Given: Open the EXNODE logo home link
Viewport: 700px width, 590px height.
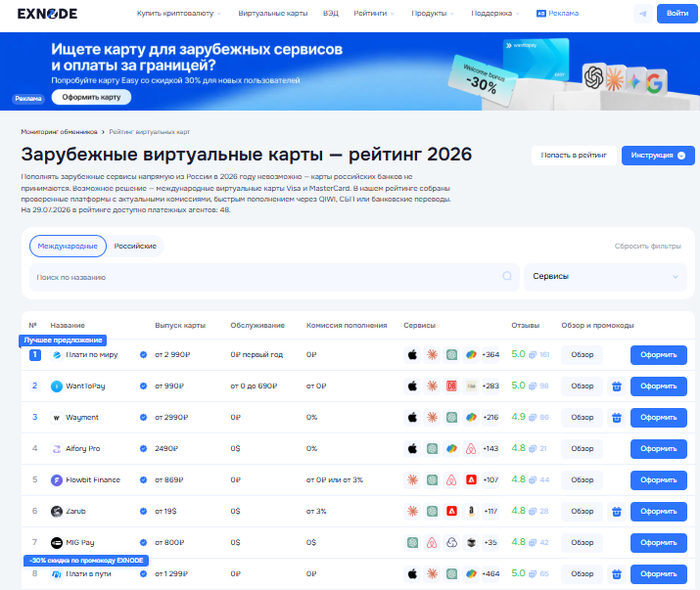Looking at the screenshot, I should click(x=47, y=14).
